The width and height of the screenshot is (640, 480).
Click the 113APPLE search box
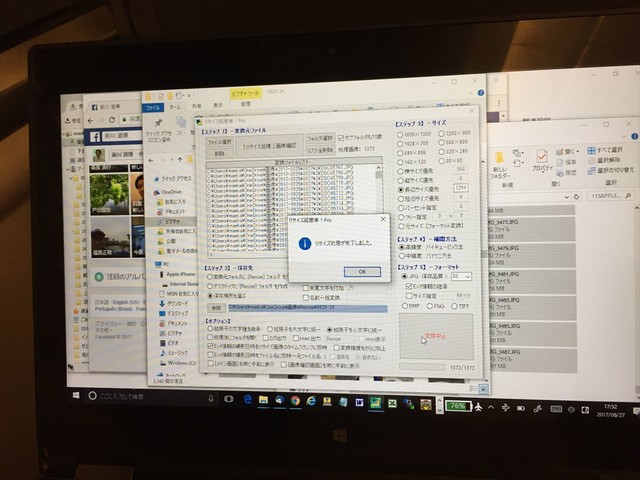611,196
